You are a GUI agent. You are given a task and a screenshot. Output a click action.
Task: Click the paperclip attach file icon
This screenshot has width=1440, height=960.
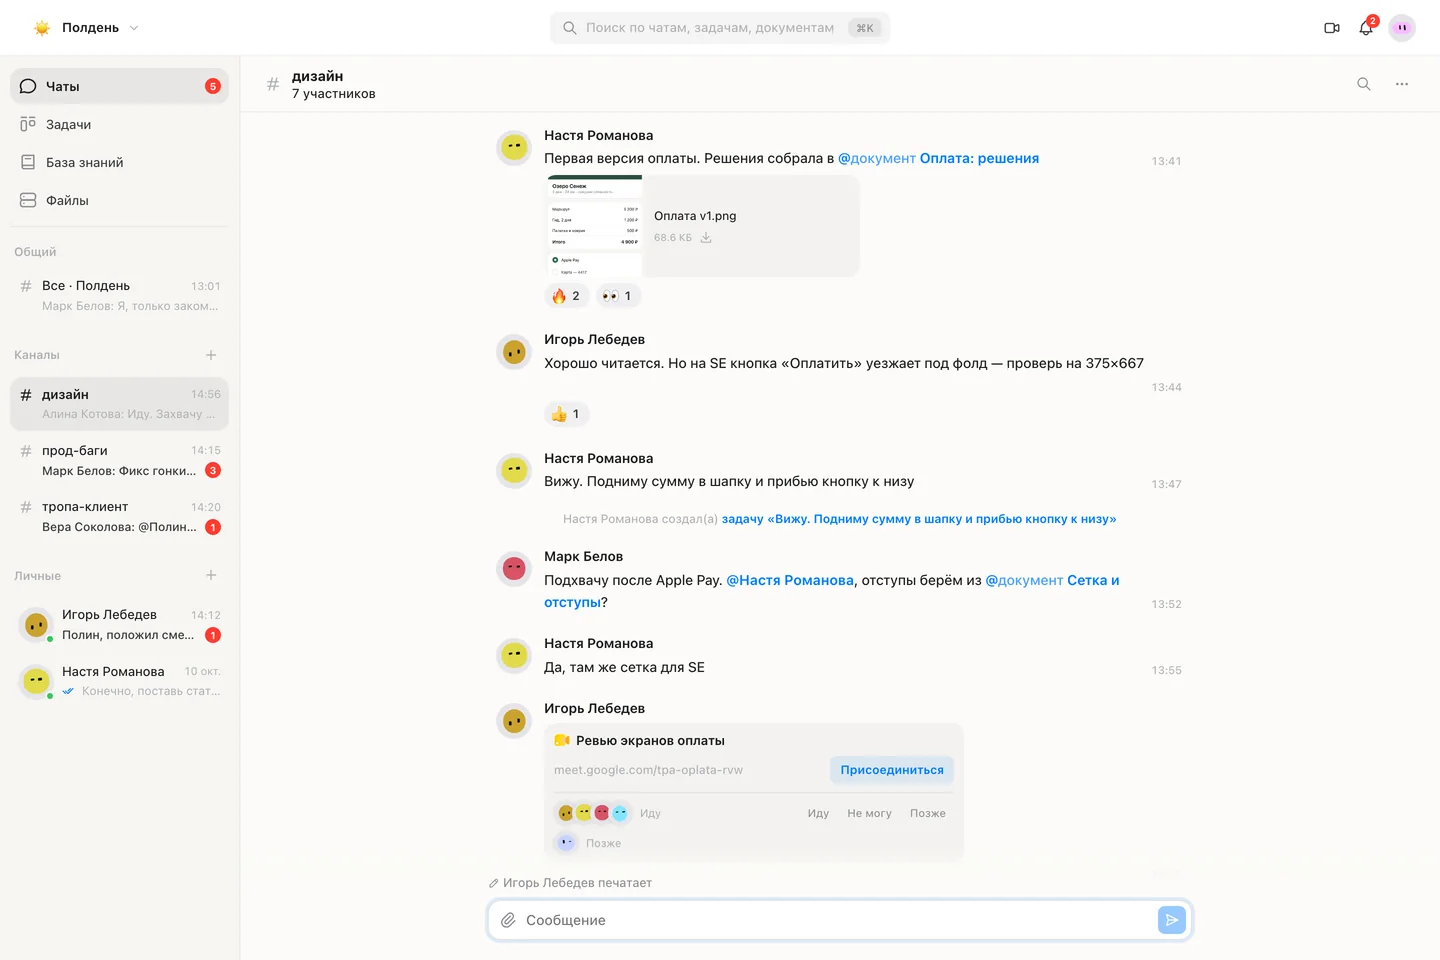pos(508,920)
